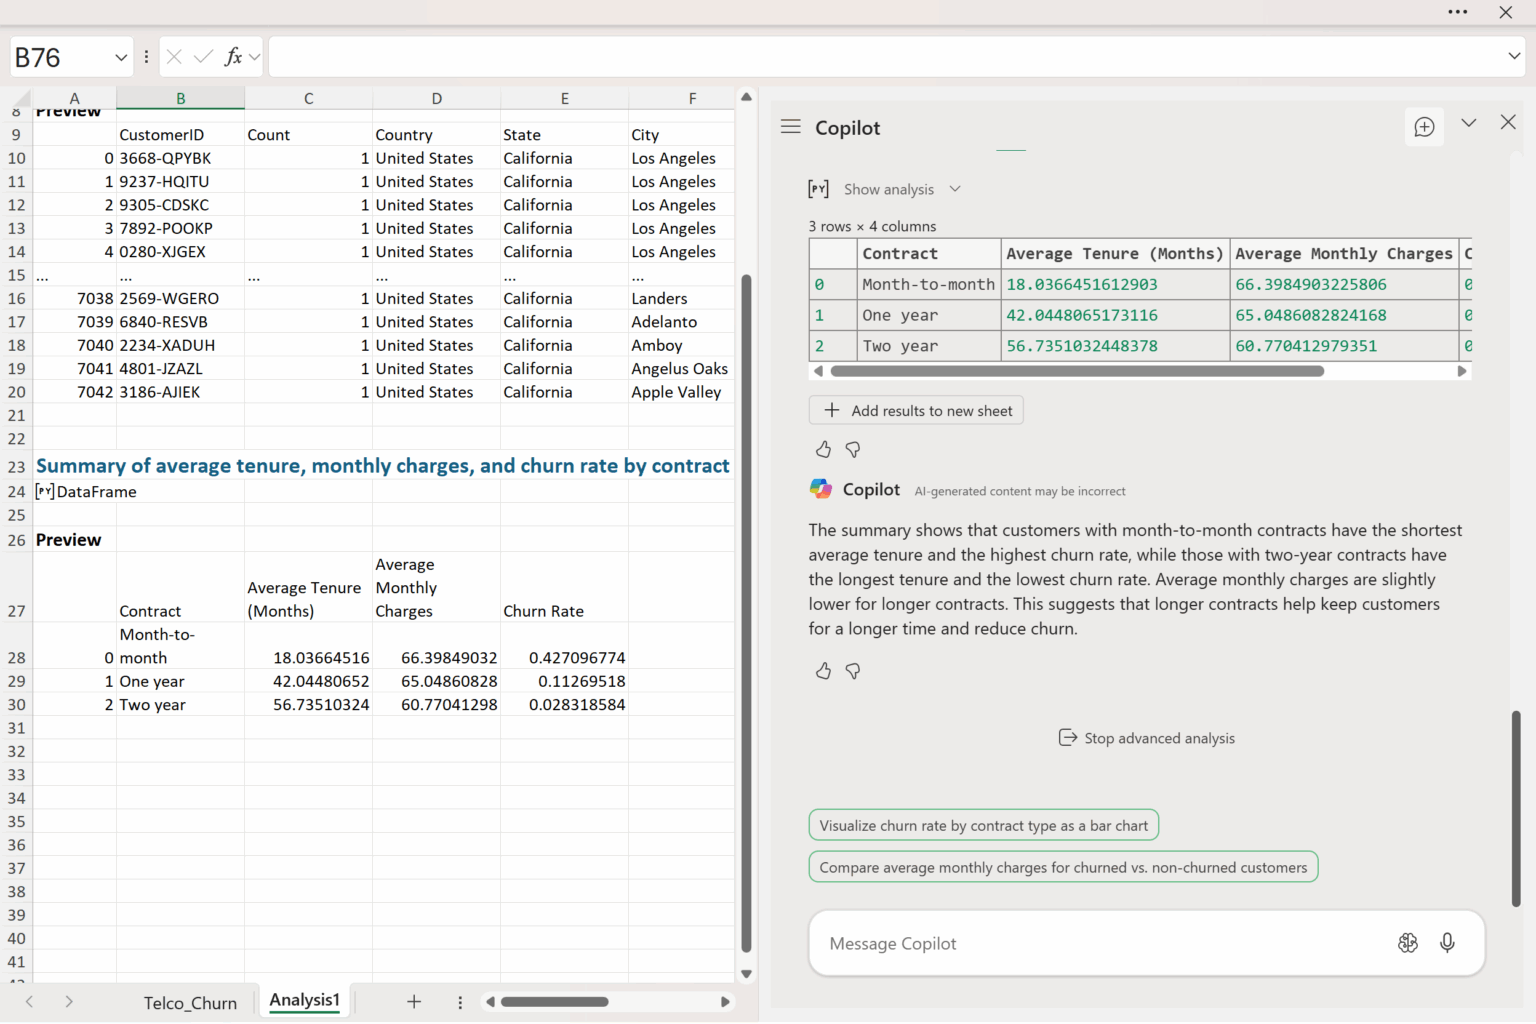
Task: Expand the Show analysis section
Action: click(x=888, y=189)
